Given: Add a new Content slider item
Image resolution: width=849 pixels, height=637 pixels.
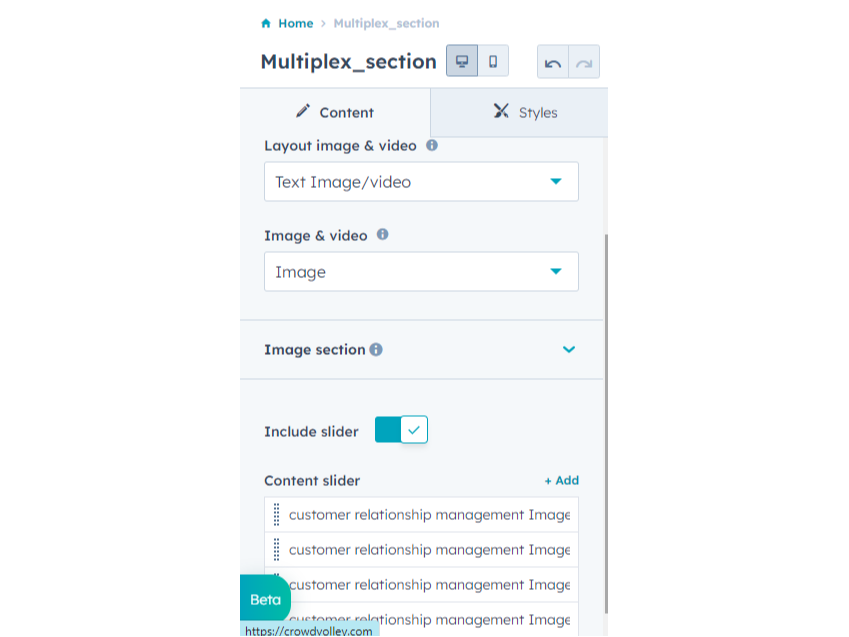Looking at the screenshot, I should point(562,480).
